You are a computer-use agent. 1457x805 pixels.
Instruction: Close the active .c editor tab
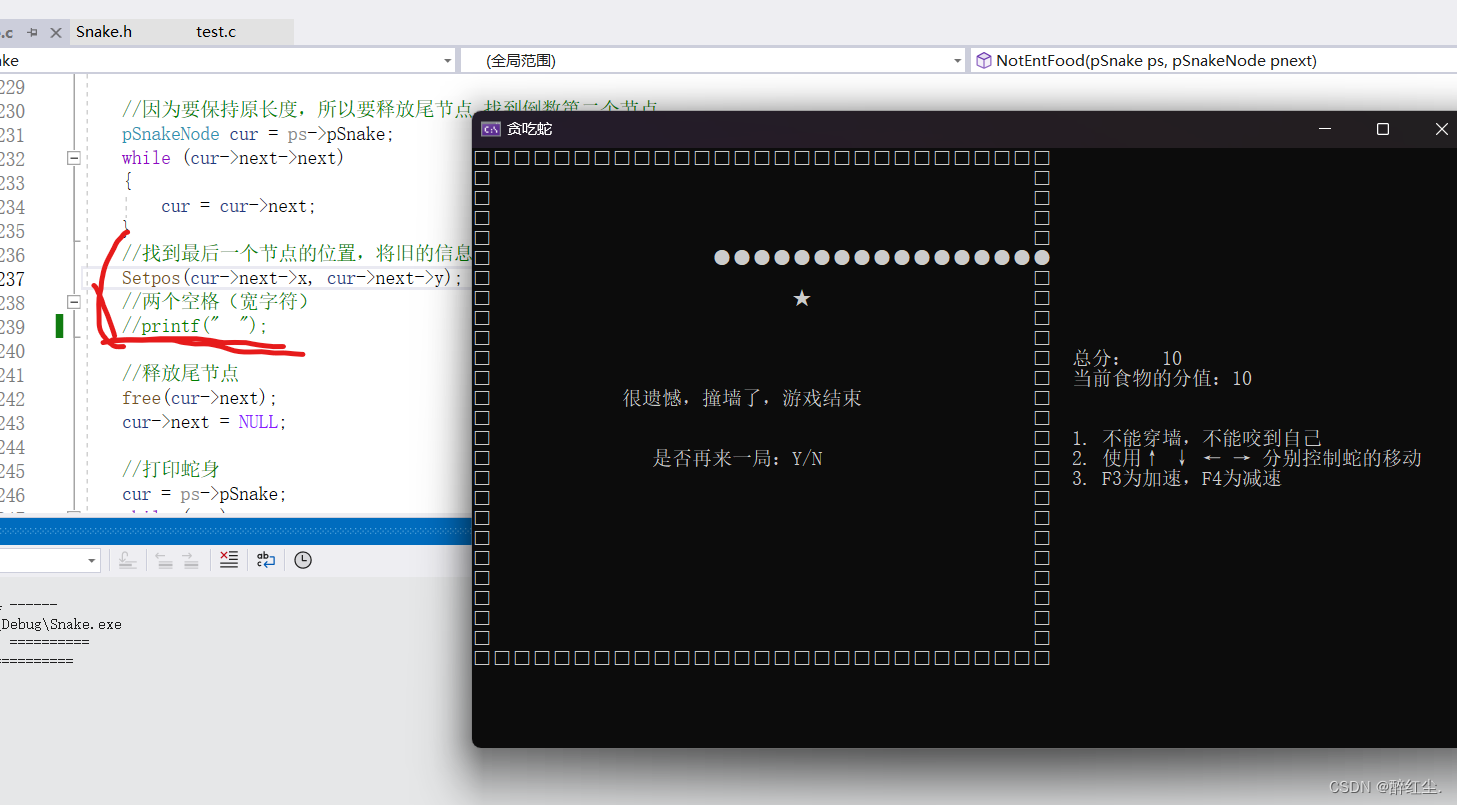point(57,32)
